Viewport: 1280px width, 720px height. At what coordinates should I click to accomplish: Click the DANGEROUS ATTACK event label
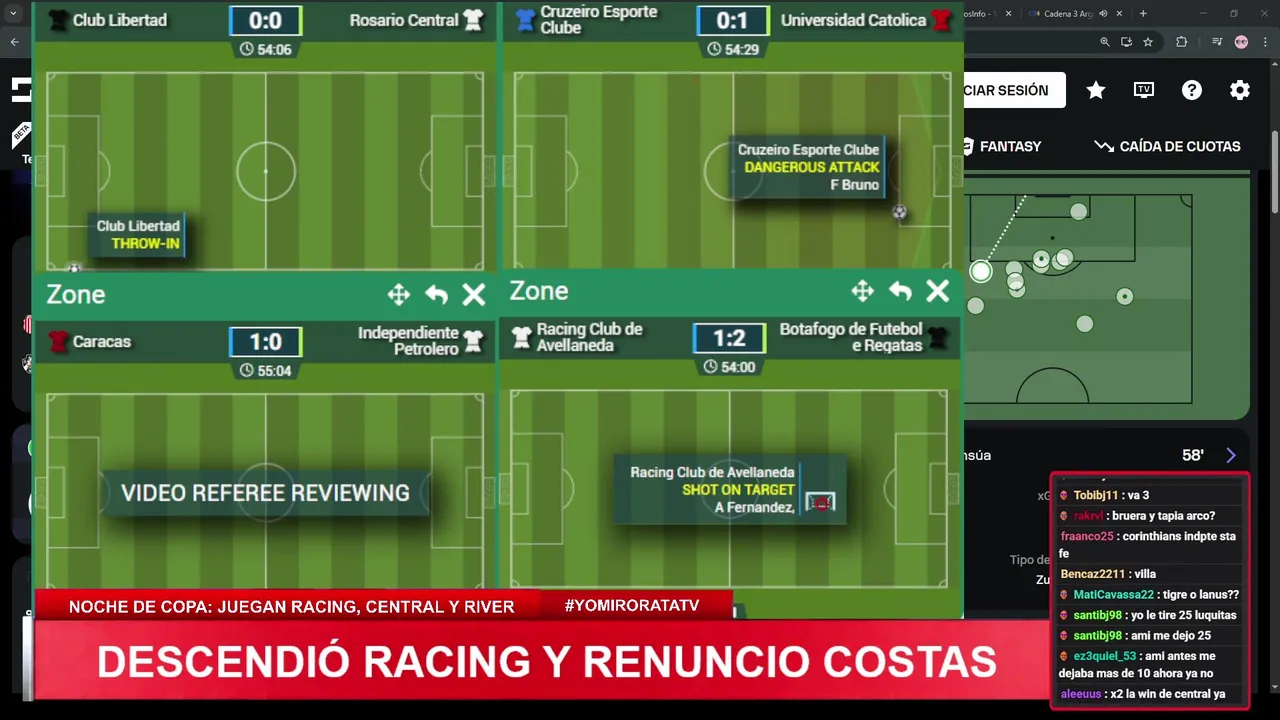[812, 167]
